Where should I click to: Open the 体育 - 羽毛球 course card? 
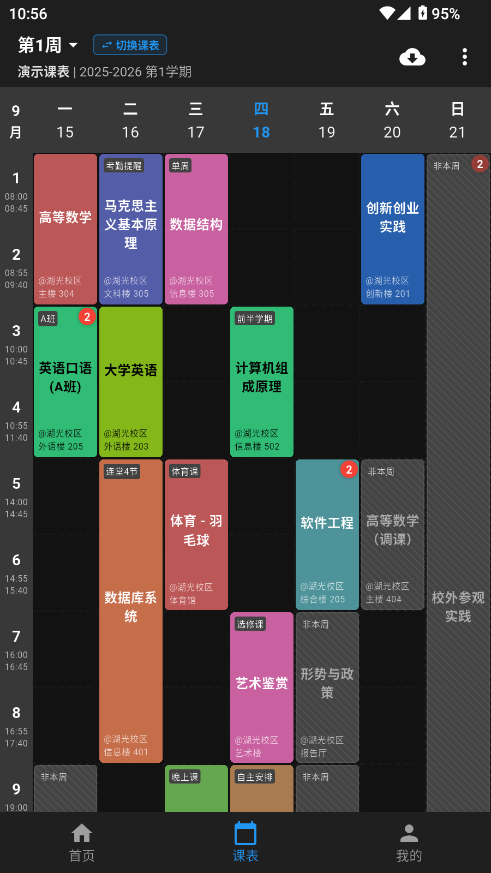(x=196, y=534)
